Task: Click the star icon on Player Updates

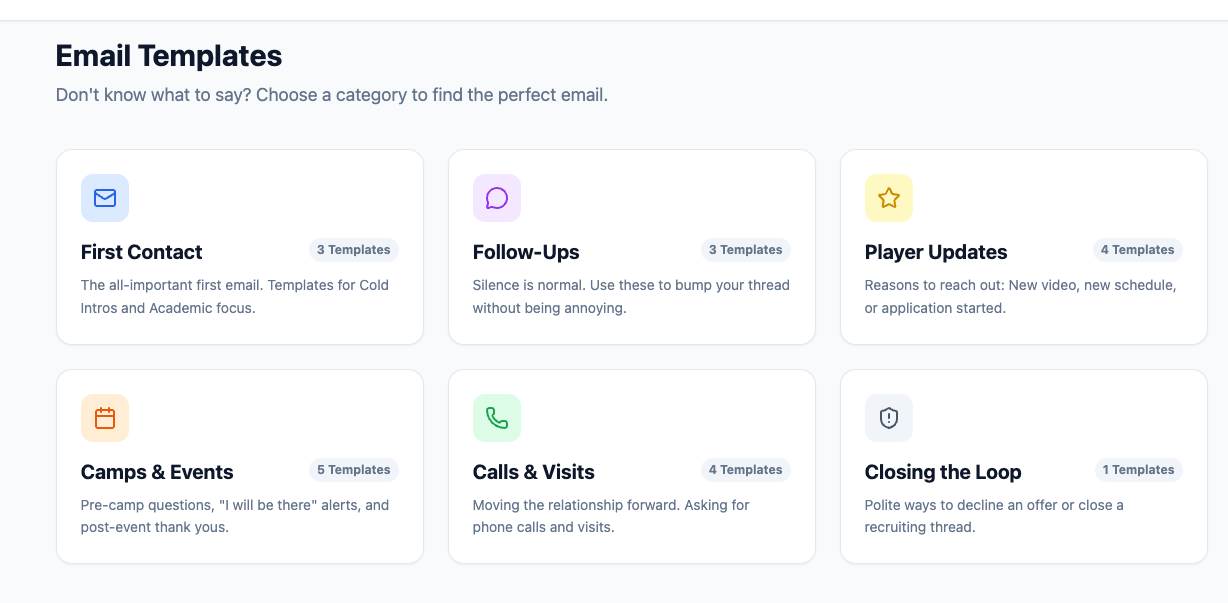Action: [889, 198]
